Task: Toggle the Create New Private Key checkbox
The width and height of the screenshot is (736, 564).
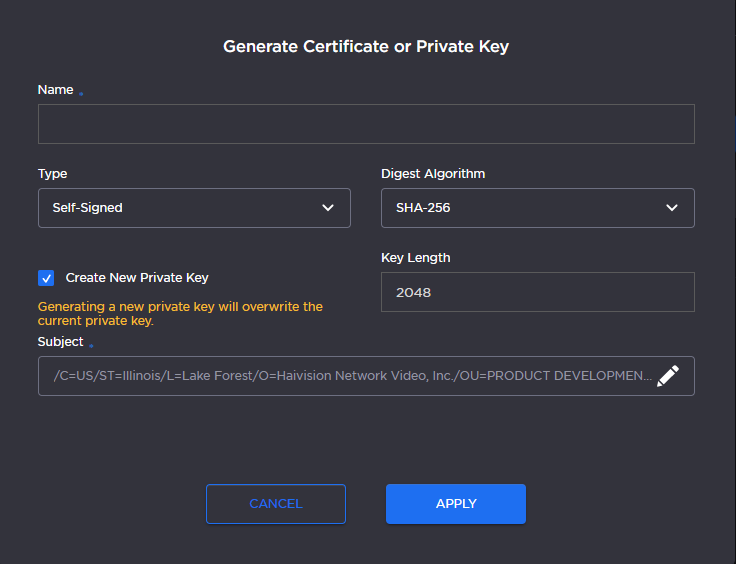Action: tap(46, 278)
